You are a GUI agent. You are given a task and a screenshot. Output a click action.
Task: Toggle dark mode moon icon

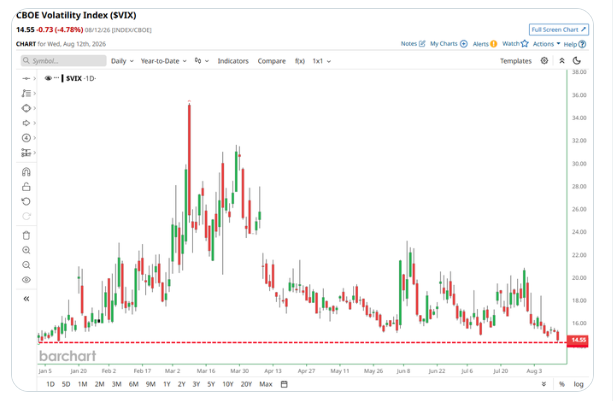click(577, 60)
